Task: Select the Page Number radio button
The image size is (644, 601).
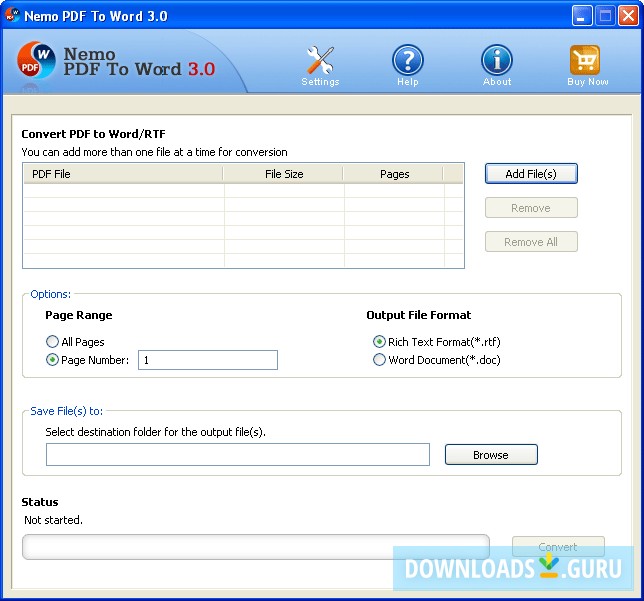Action: pyautogui.click(x=52, y=360)
